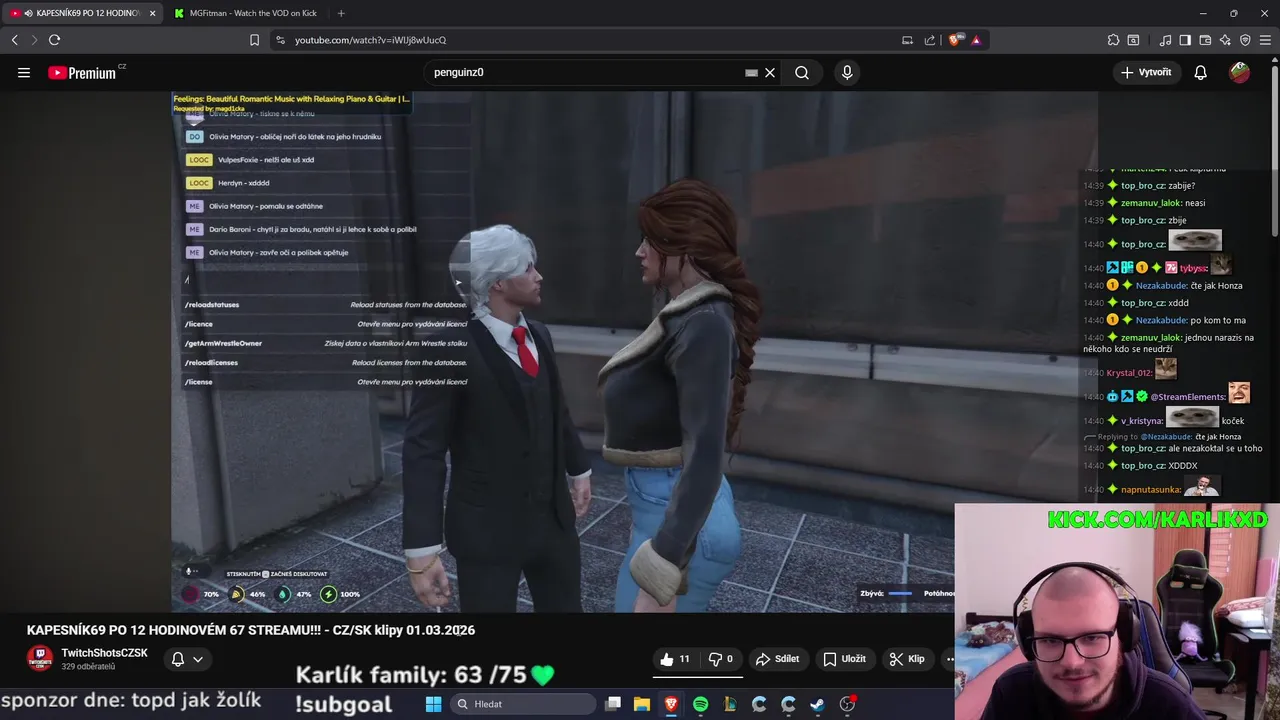Open the Windows Start menu
This screenshot has width=1280, height=720.
[x=433, y=704]
